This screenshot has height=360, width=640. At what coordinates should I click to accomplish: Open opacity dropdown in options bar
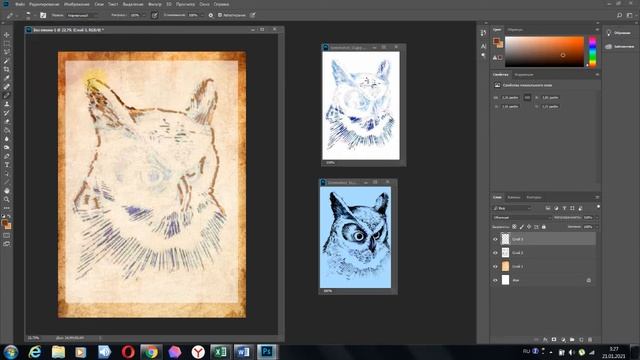coord(143,15)
